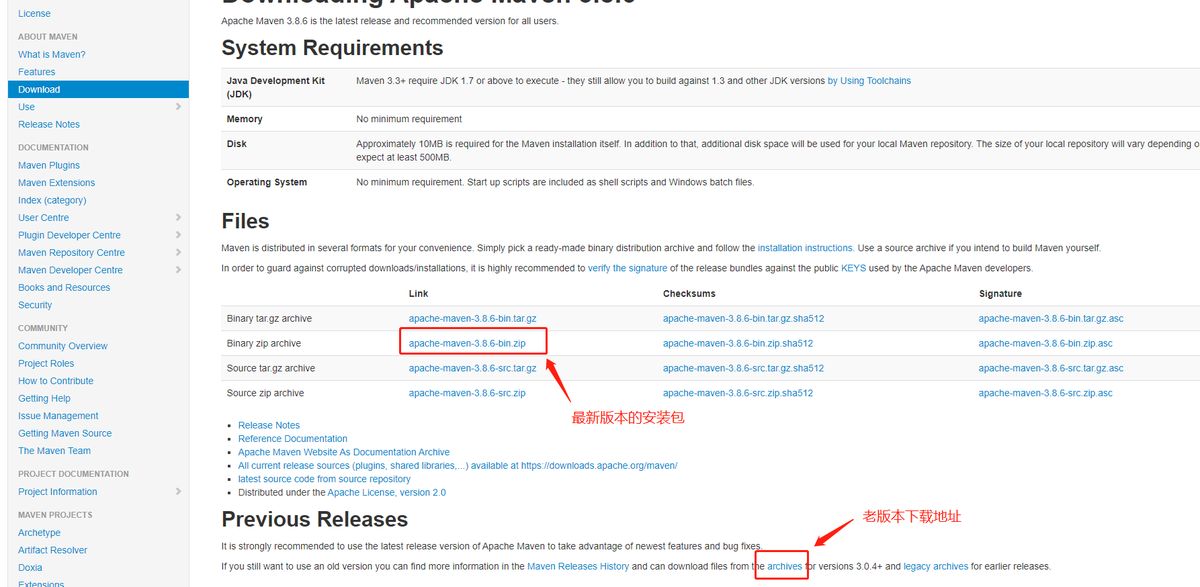Select Binary zip archive row label

[x=264, y=344]
